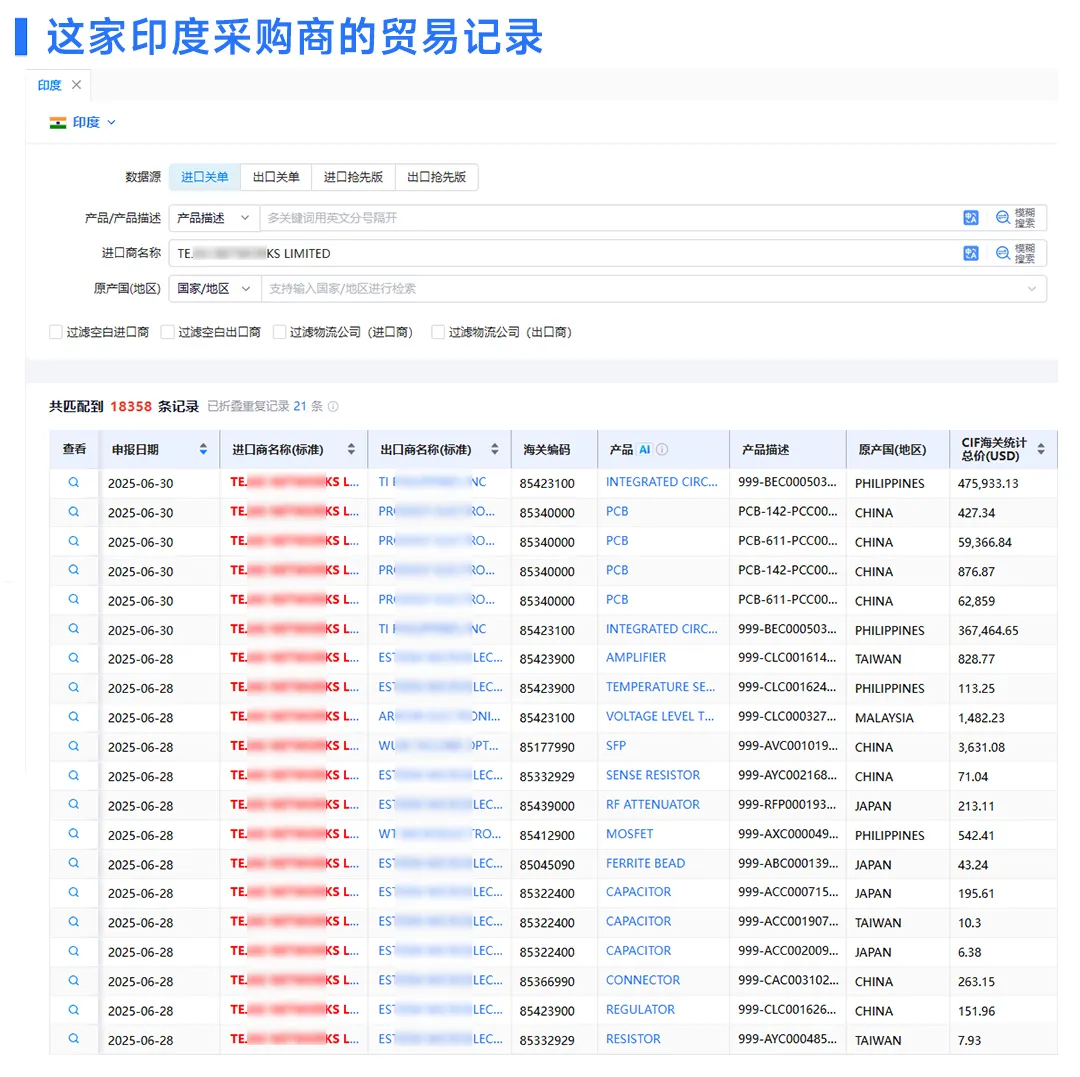Click translate icon in product description row
Screen dimensions: 1080x1077
(x=971, y=218)
